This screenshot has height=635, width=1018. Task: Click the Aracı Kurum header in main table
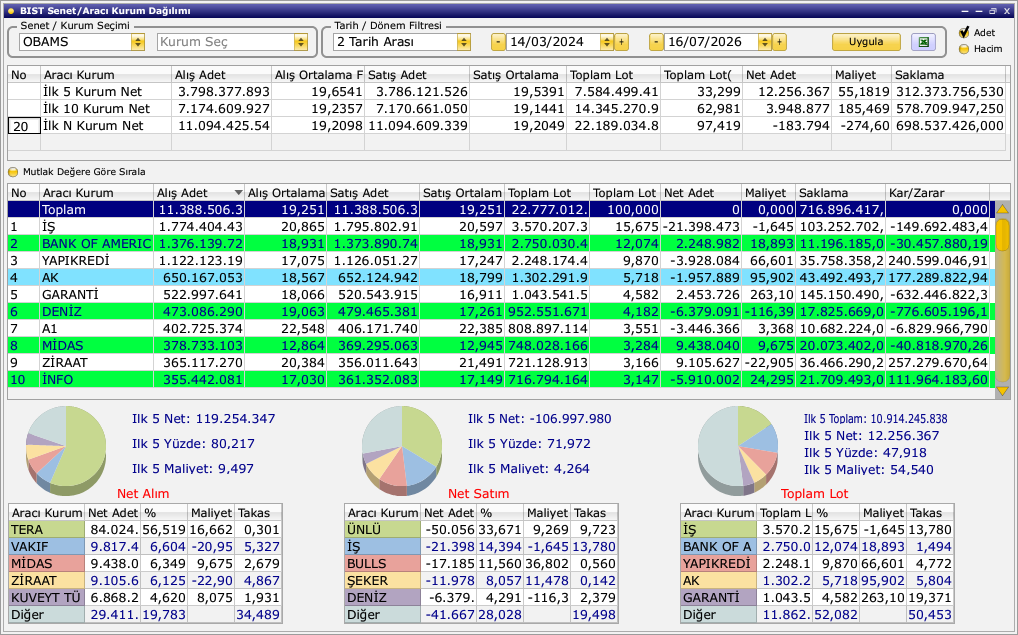click(x=96, y=193)
